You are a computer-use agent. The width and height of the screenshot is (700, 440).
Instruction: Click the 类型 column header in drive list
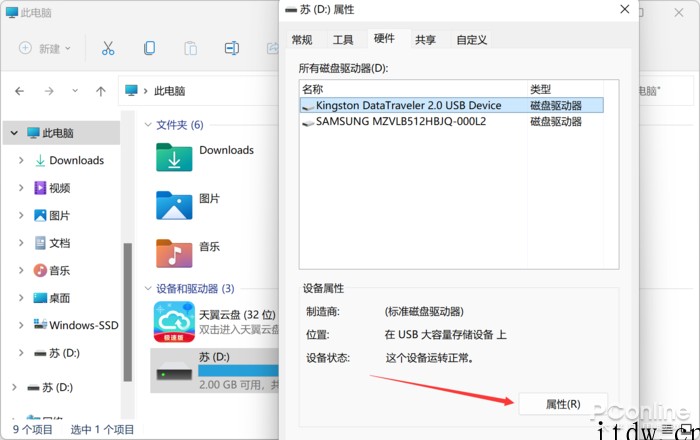point(566,89)
